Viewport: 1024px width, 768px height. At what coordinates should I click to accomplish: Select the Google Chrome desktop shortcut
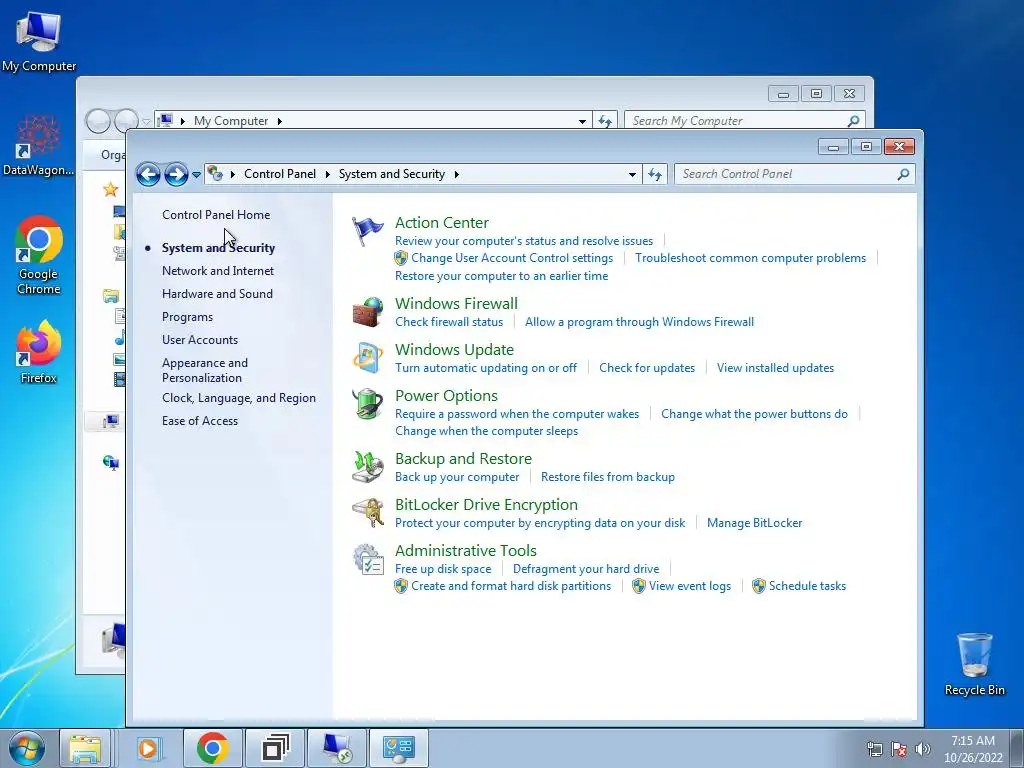click(x=39, y=256)
